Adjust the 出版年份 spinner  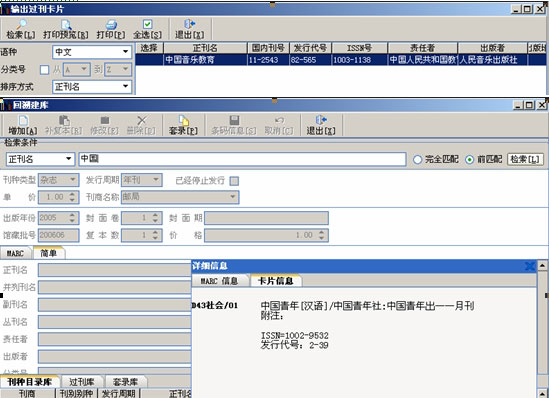click(72, 218)
